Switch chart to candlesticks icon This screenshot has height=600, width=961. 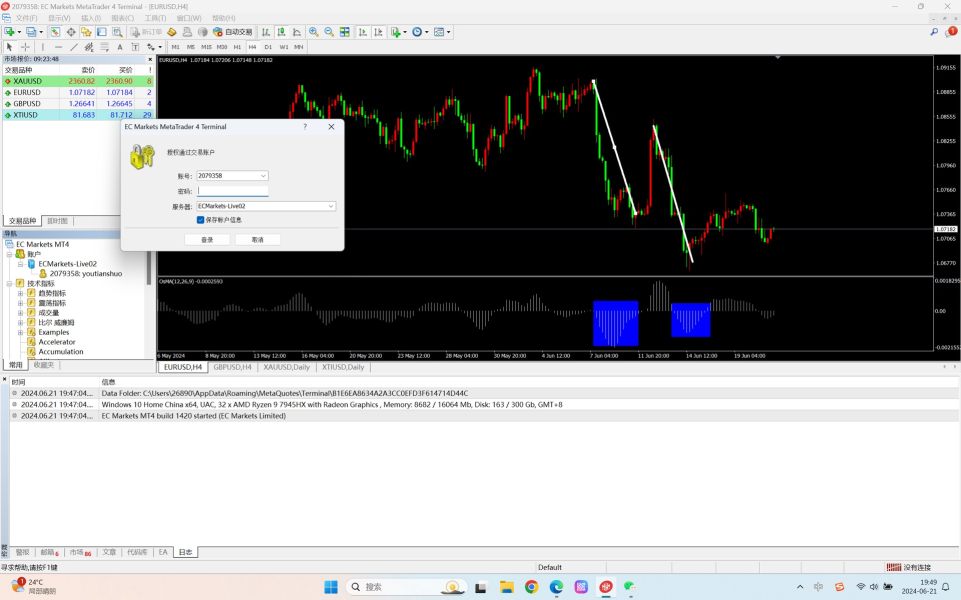pos(281,32)
